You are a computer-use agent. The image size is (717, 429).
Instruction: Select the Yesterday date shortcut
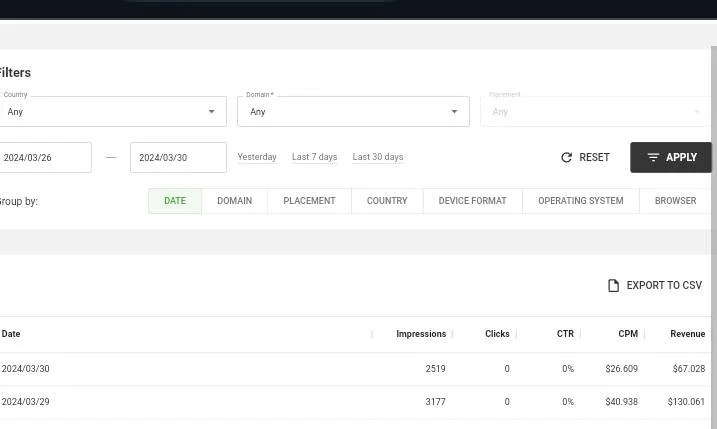pos(257,157)
